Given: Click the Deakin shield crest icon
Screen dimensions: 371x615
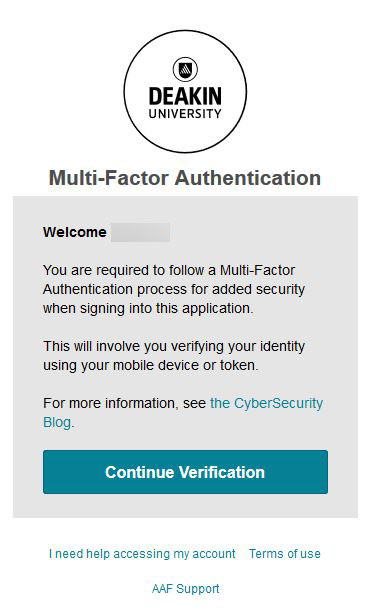Looking at the screenshot, I should coord(185,70).
